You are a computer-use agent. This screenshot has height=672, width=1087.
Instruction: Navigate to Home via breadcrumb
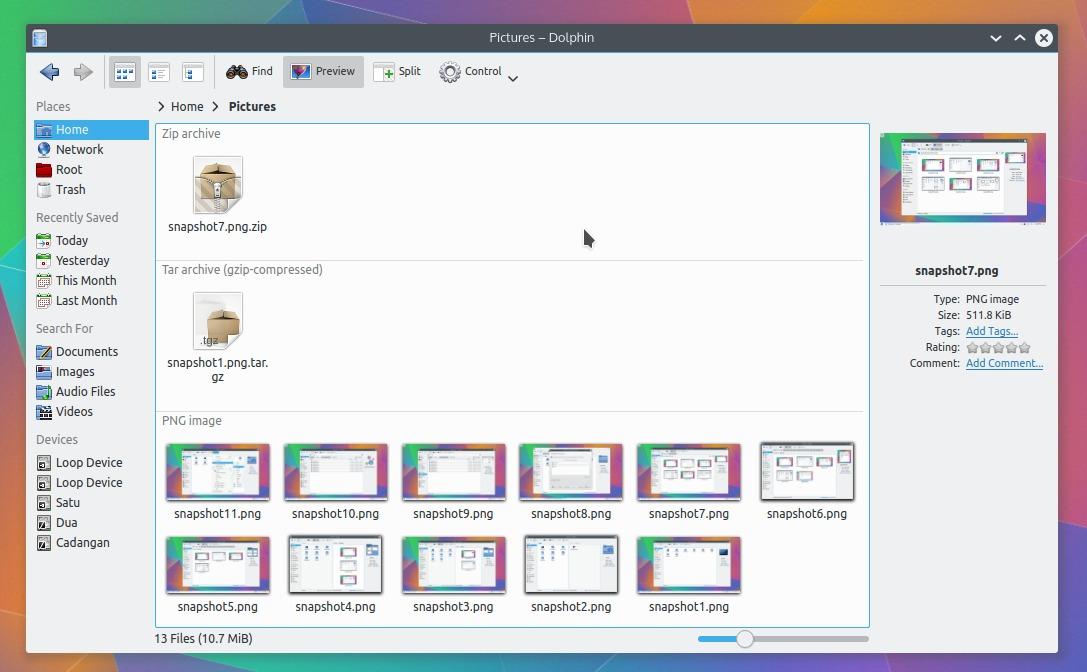tap(186, 106)
